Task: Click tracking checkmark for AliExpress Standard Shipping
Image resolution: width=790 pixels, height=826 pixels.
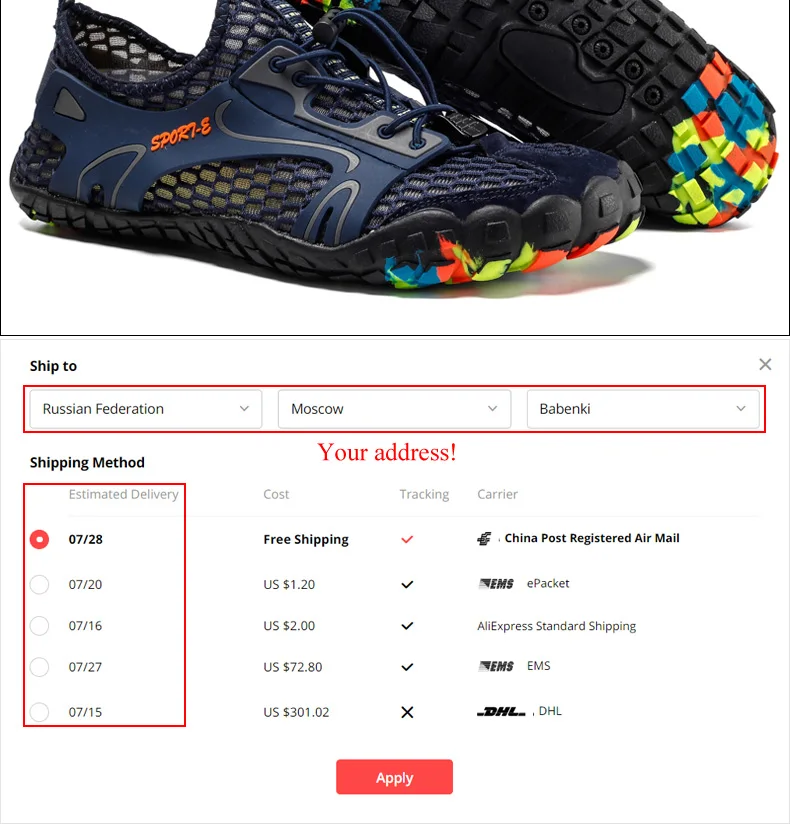Action: click(407, 626)
